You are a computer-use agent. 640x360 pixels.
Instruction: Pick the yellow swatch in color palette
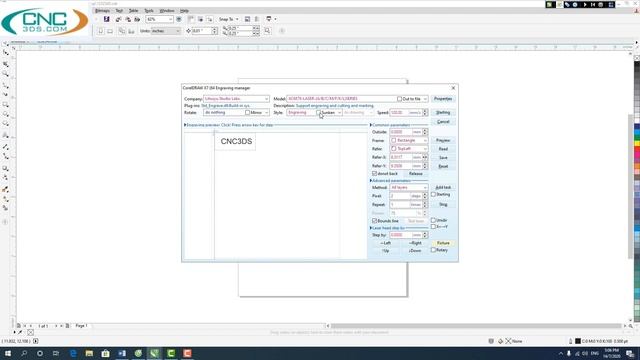click(x=637, y=144)
